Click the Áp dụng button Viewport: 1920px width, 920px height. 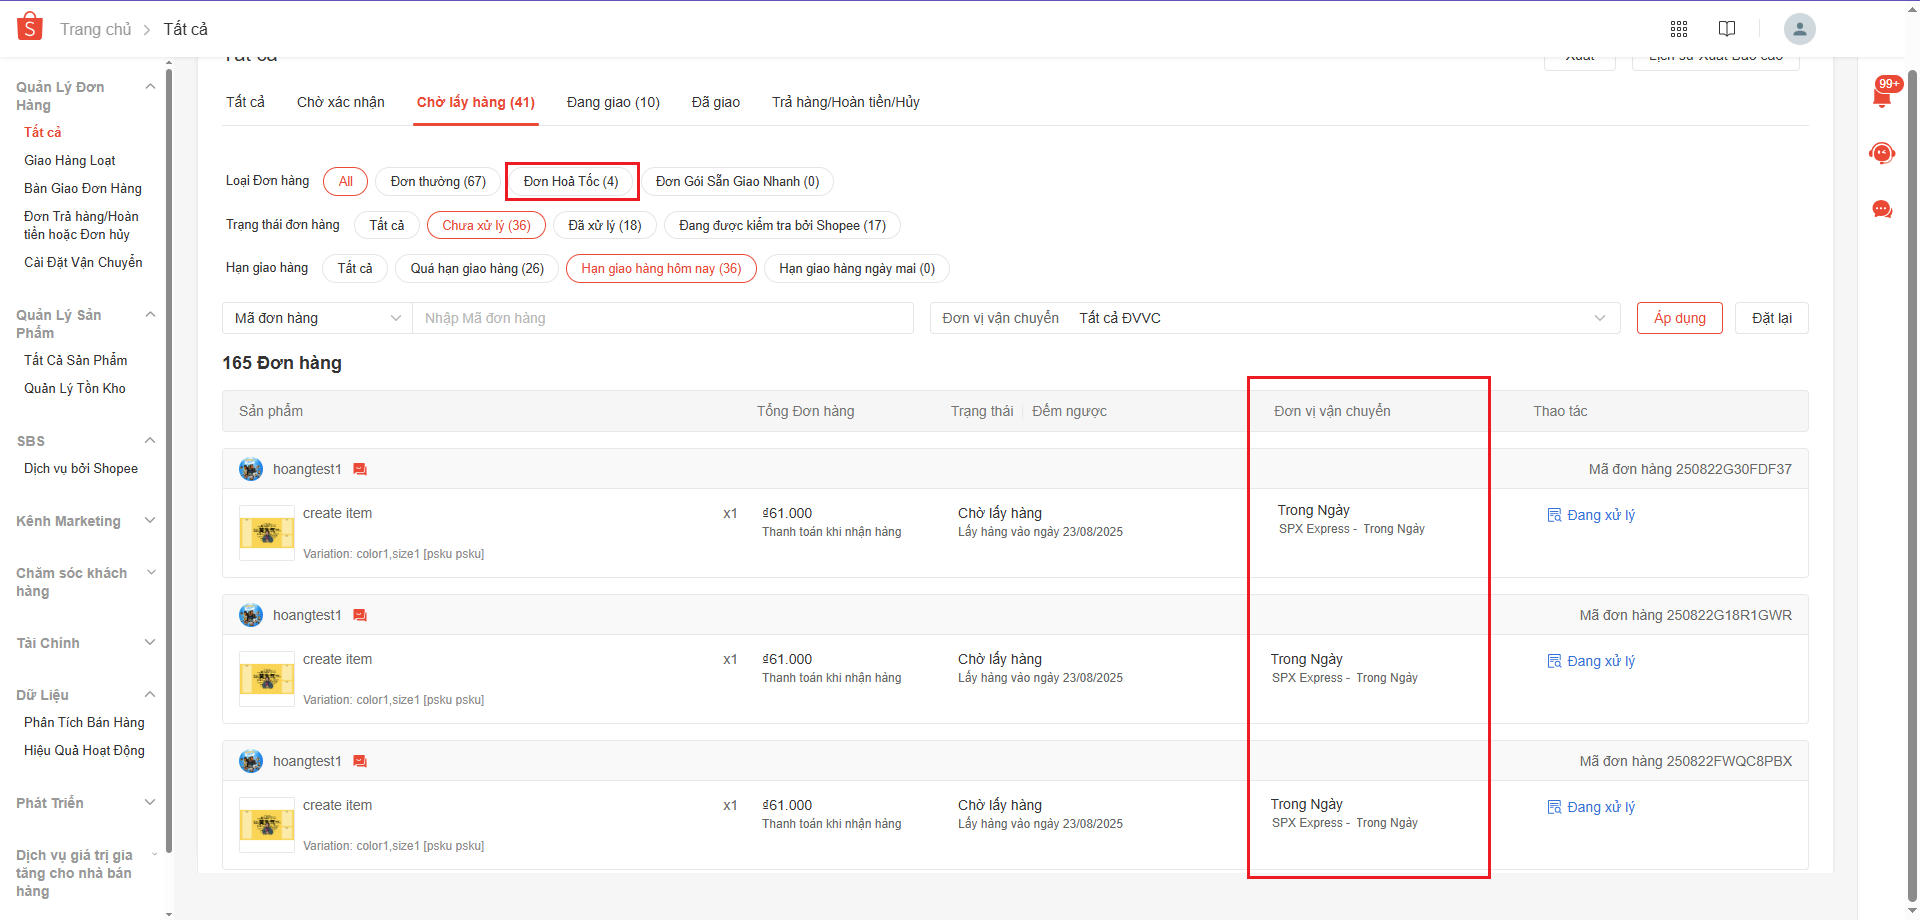tap(1679, 318)
